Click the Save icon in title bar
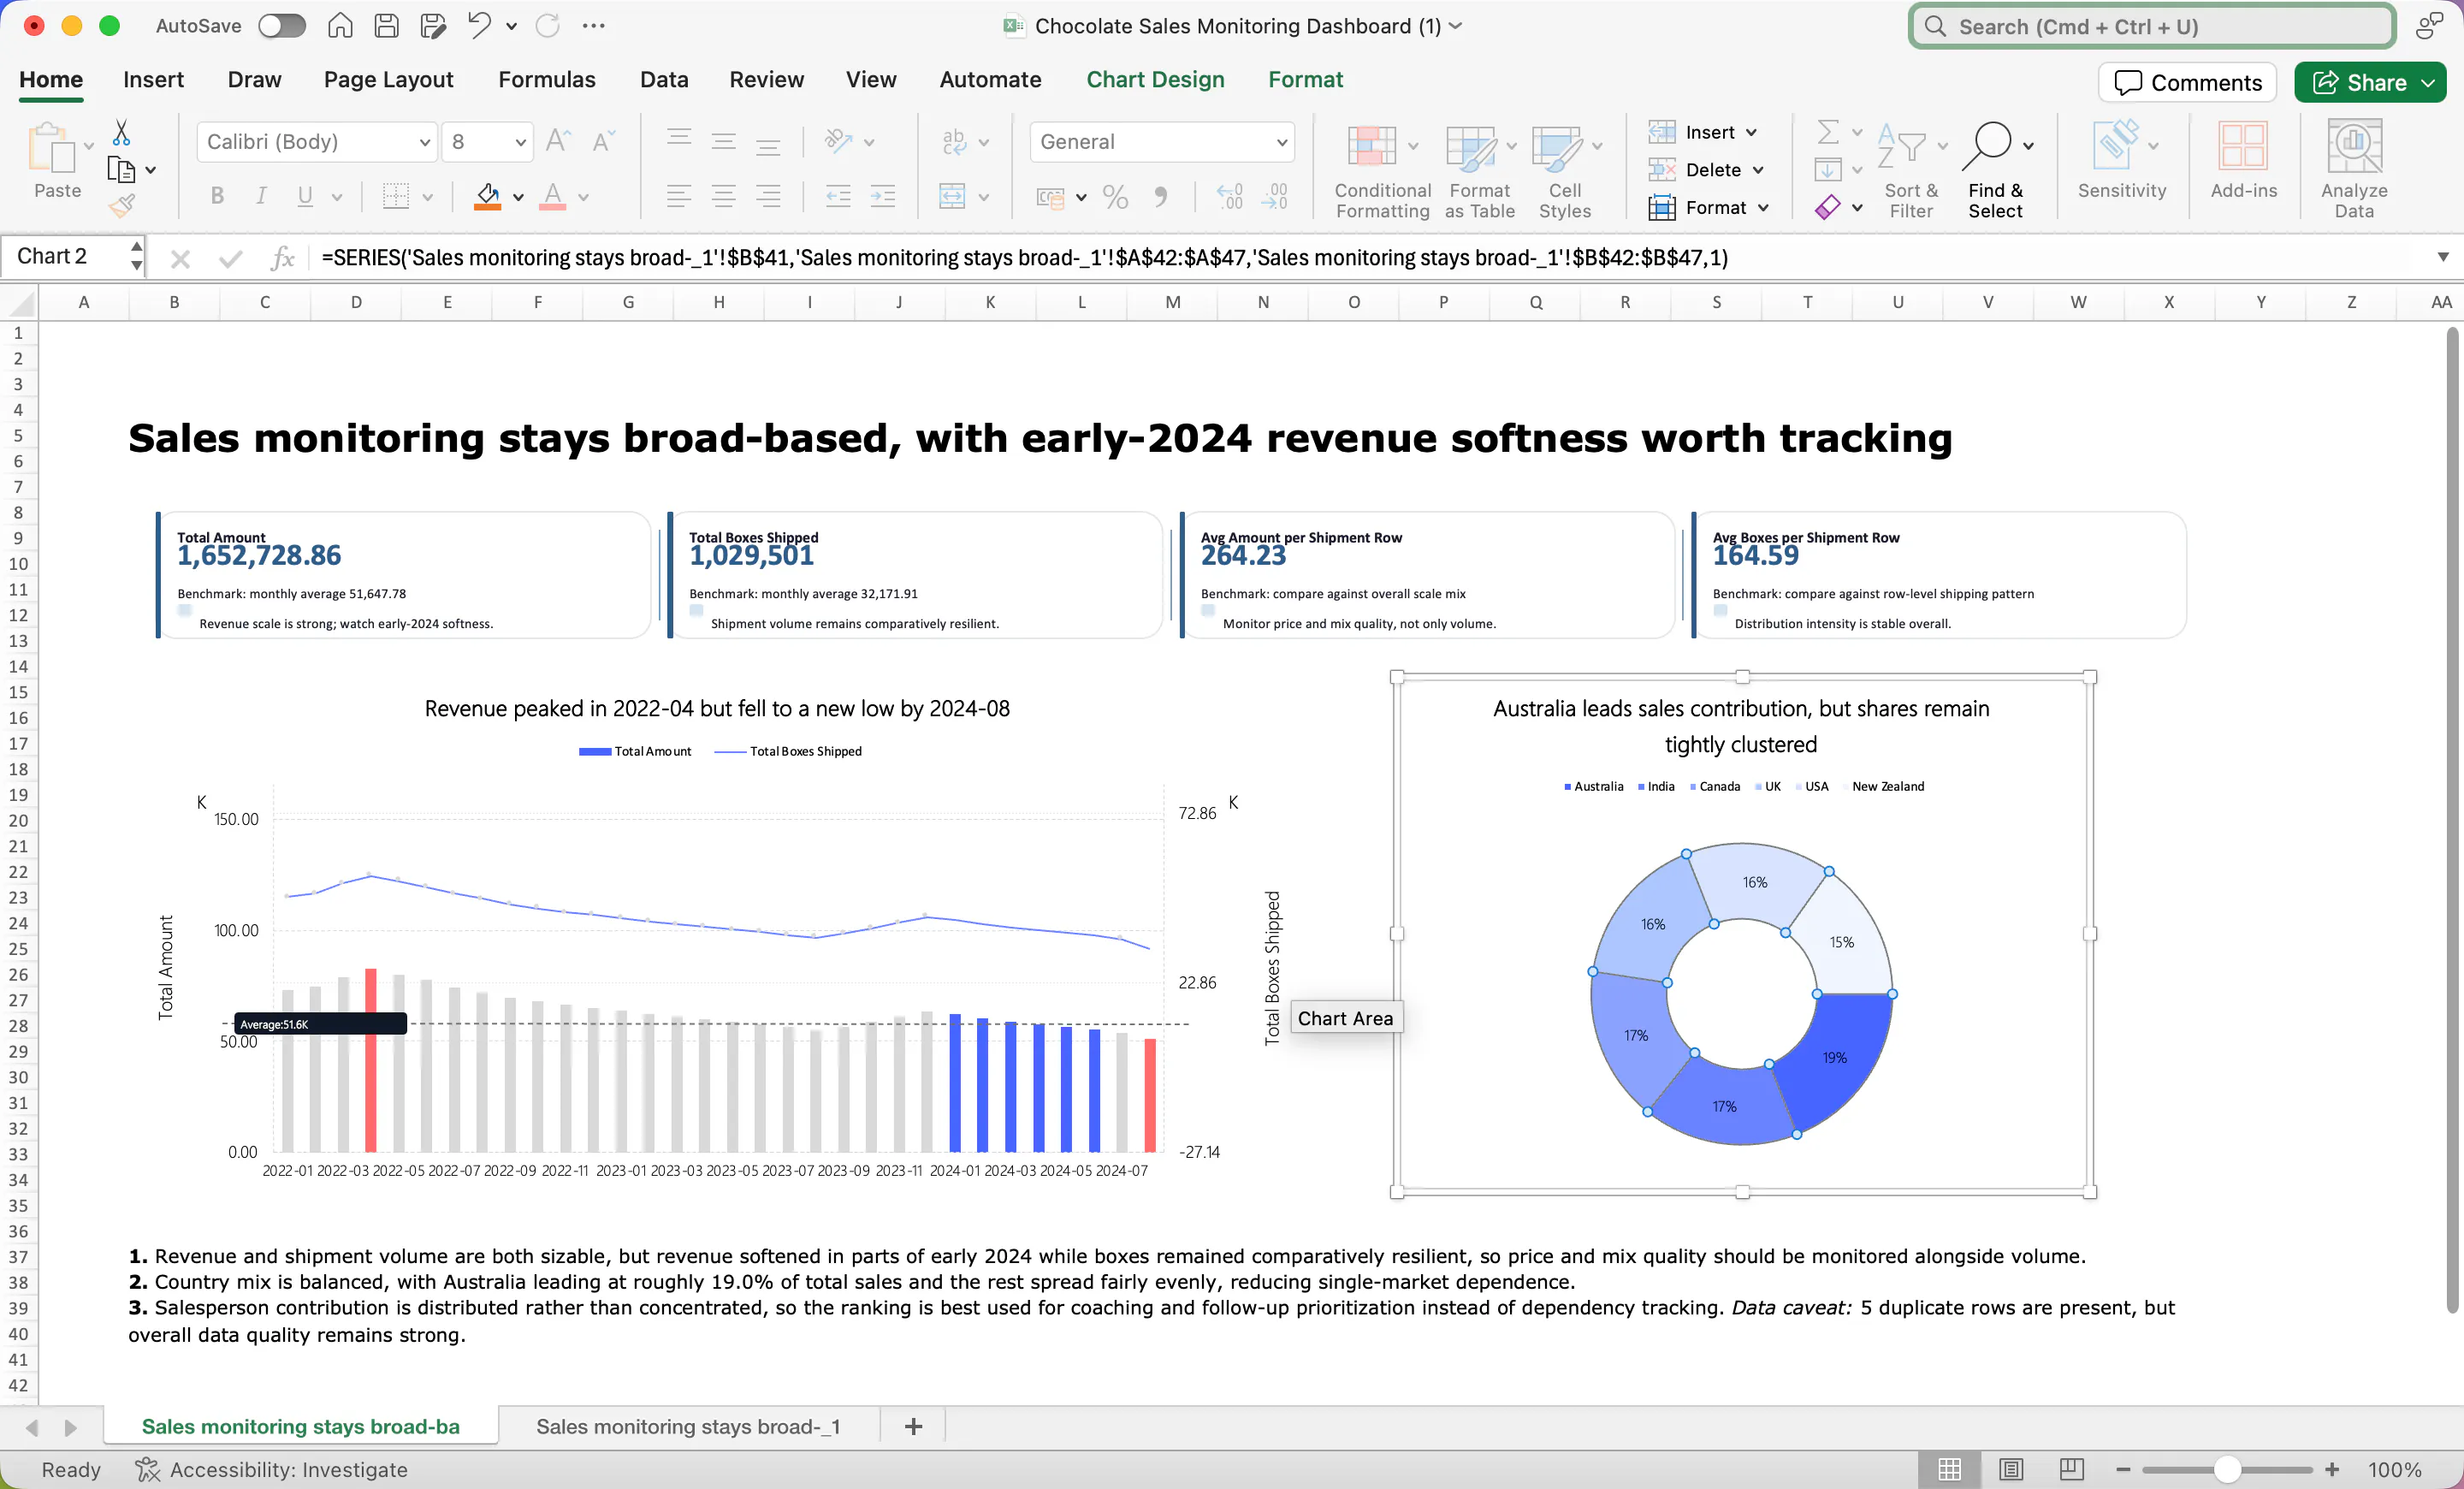Image resolution: width=2464 pixels, height=1489 pixels. (387, 26)
